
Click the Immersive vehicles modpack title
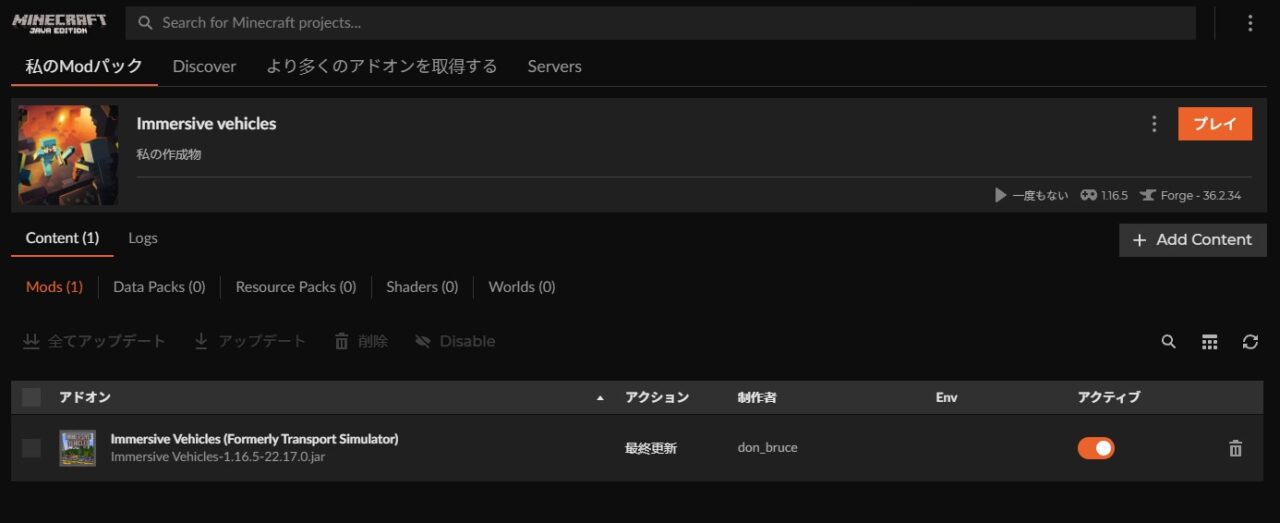point(206,124)
